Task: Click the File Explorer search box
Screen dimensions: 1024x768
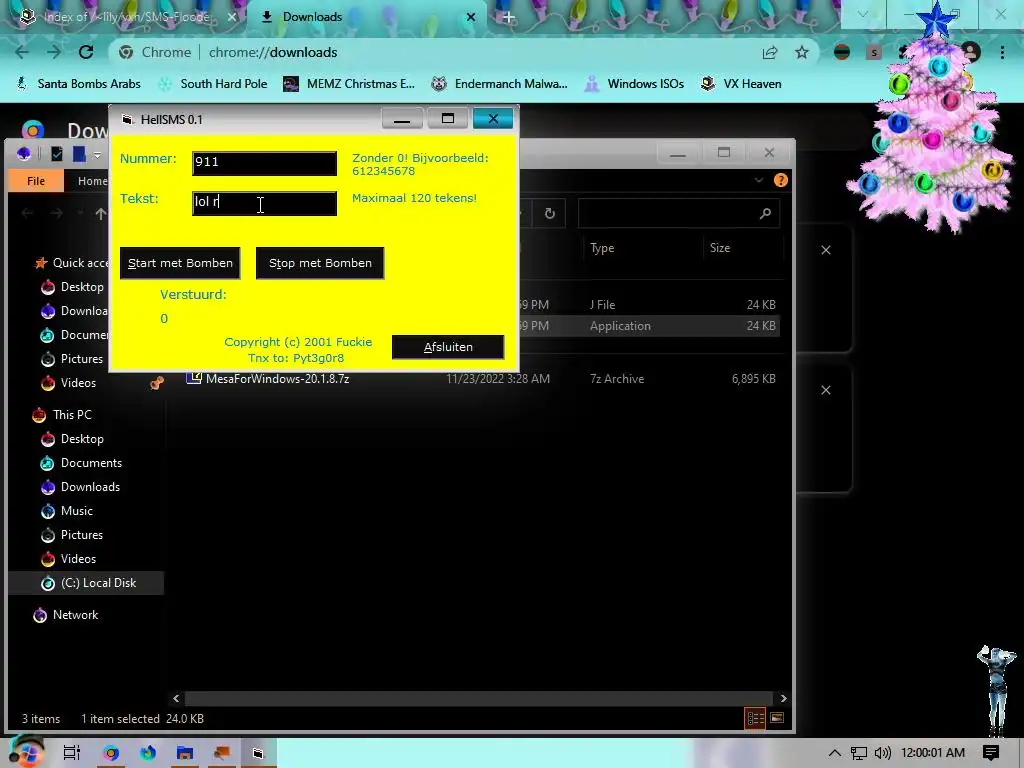Action: point(679,214)
